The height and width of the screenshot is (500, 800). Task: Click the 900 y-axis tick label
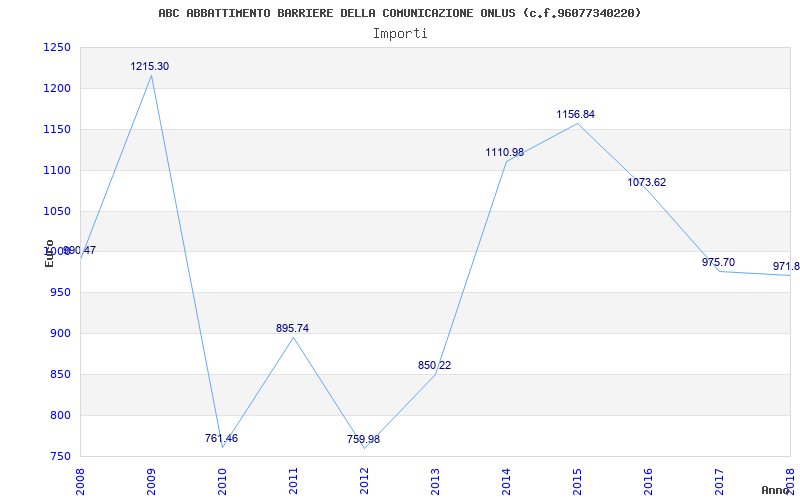pos(60,334)
